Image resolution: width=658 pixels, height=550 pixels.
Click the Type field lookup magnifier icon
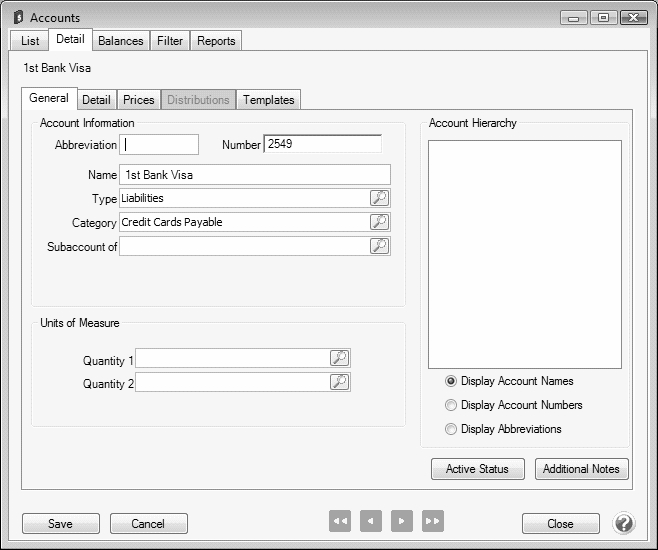[379, 198]
